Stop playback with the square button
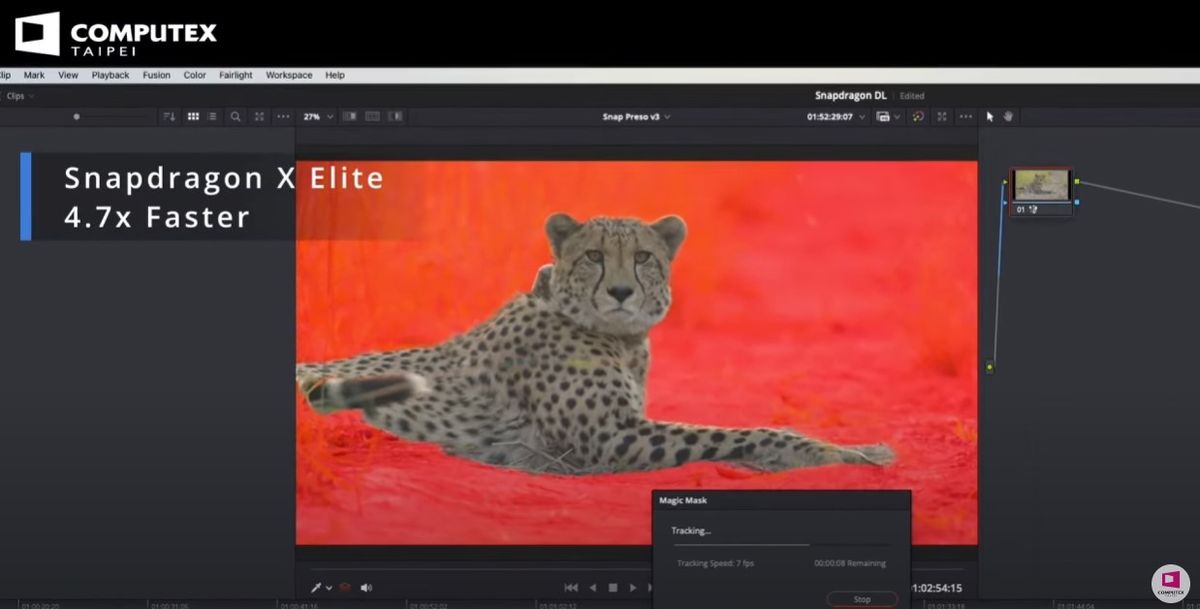 click(613, 587)
